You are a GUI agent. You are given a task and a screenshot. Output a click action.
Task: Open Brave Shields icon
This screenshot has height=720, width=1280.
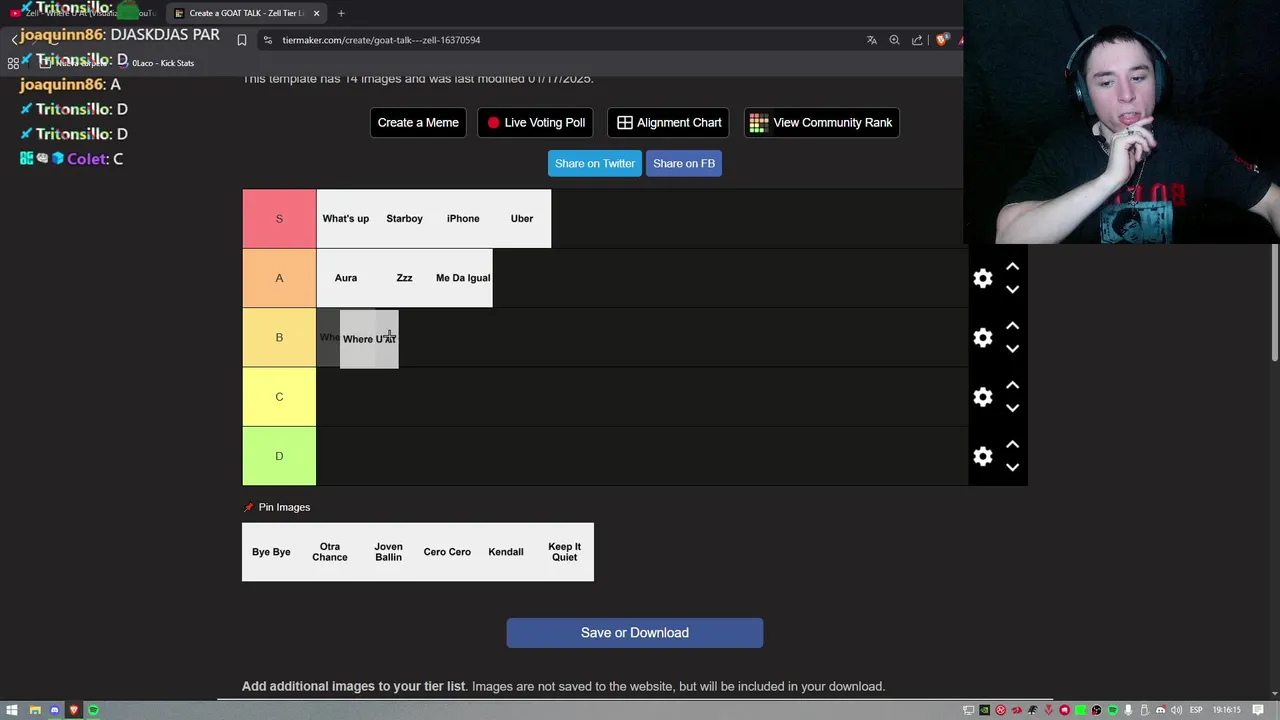[x=941, y=40]
